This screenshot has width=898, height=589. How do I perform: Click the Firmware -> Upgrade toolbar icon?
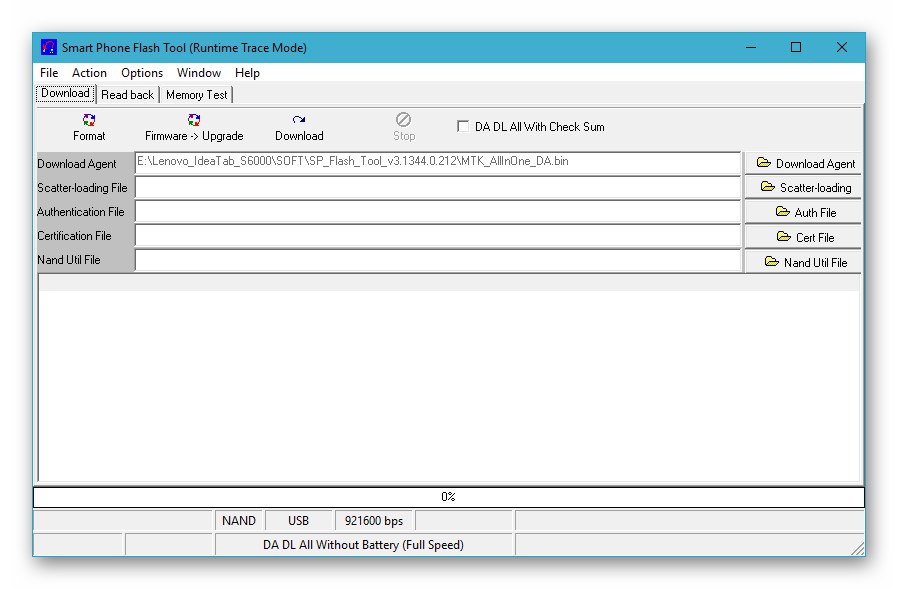[x=194, y=120]
